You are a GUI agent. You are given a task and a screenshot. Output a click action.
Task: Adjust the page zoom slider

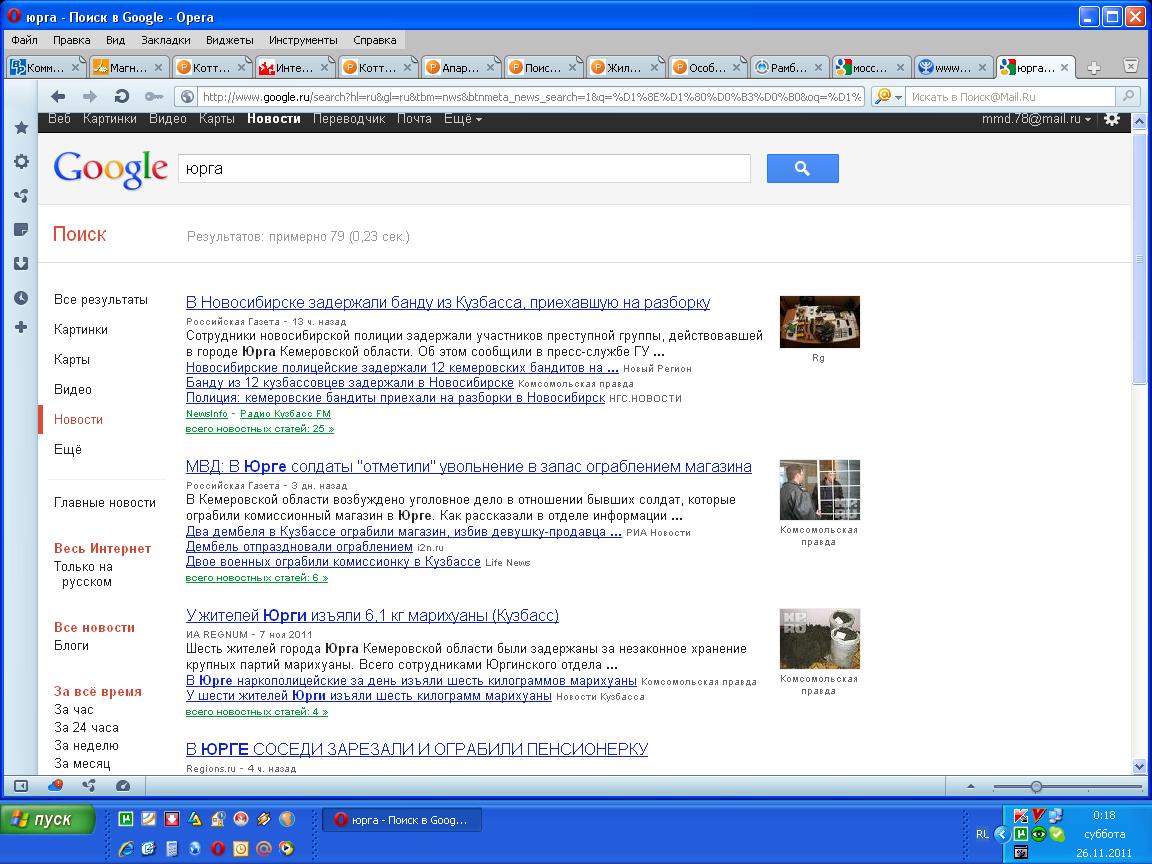click(1036, 786)
